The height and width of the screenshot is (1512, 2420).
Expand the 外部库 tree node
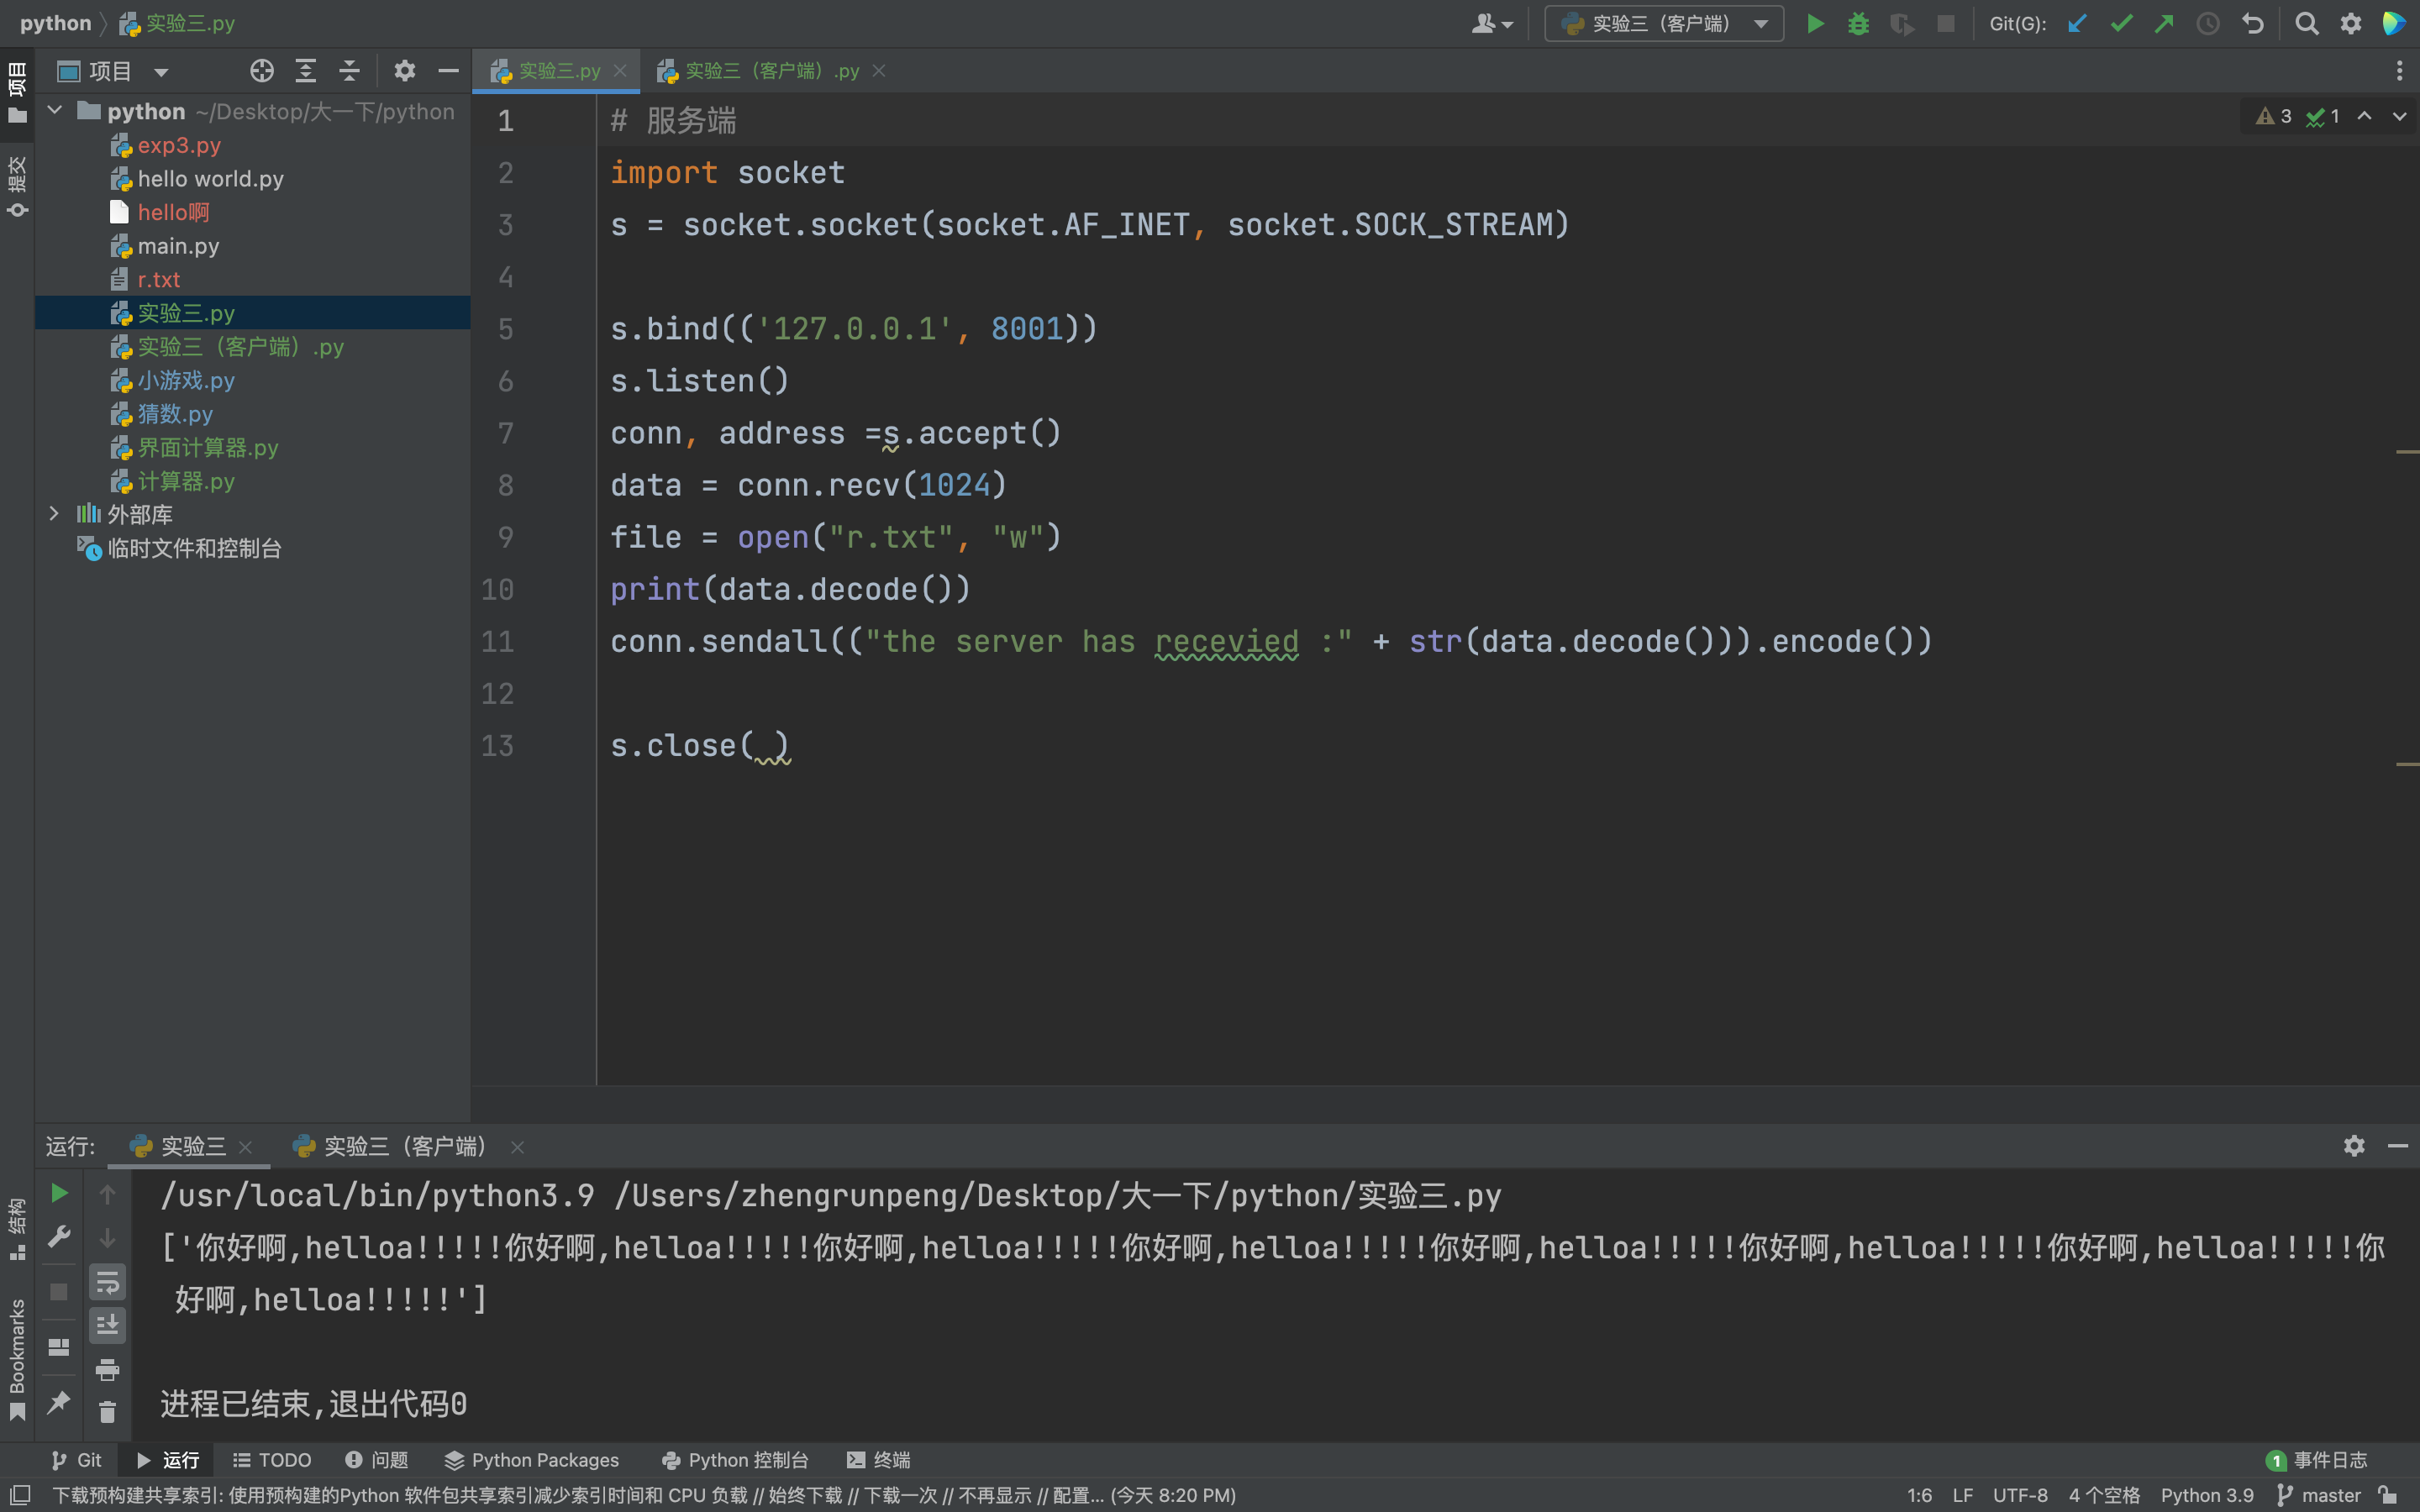(x=54, y=514)
